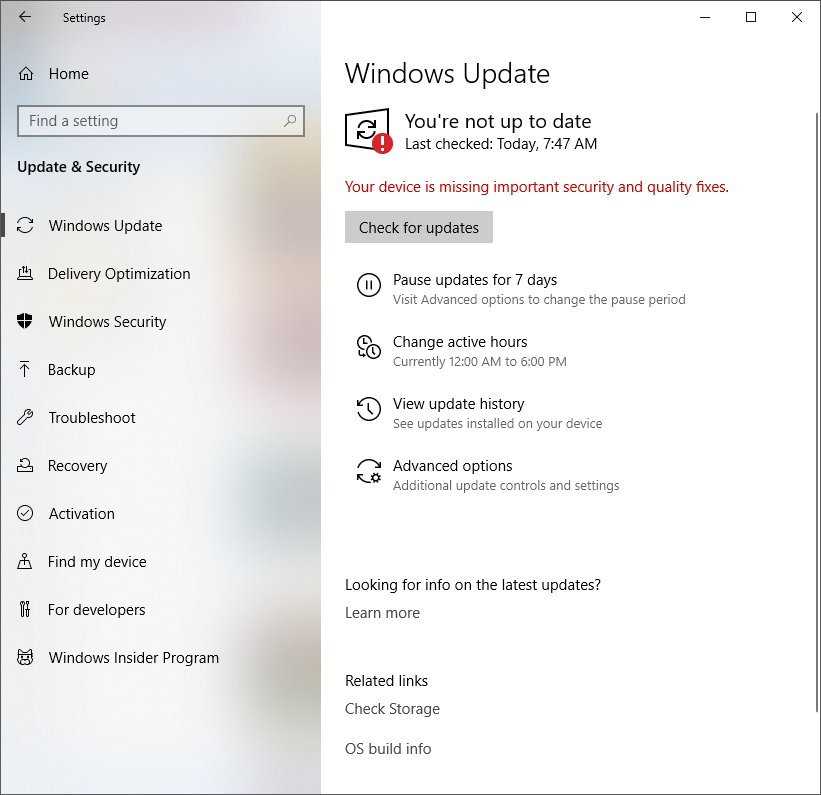Go to Settings Home
821x795 pixels.
(160, 74)
